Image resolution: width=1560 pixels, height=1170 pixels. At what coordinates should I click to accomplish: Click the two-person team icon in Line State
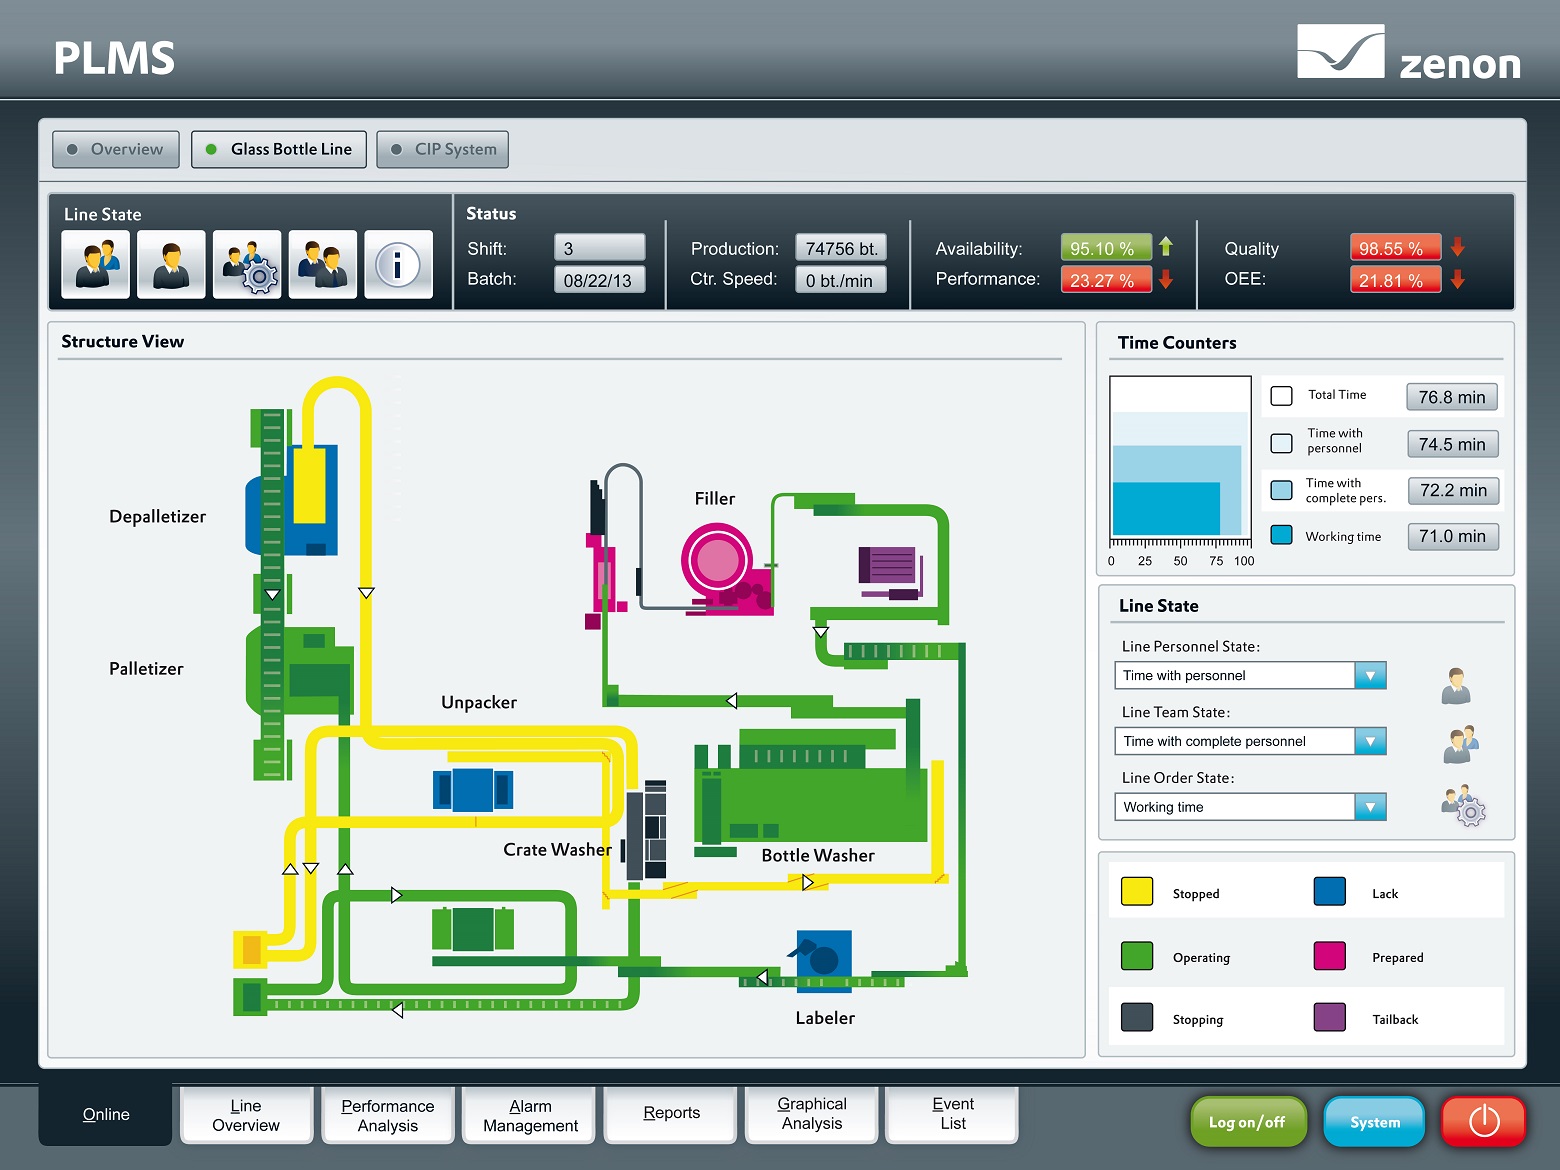[96, 265]
